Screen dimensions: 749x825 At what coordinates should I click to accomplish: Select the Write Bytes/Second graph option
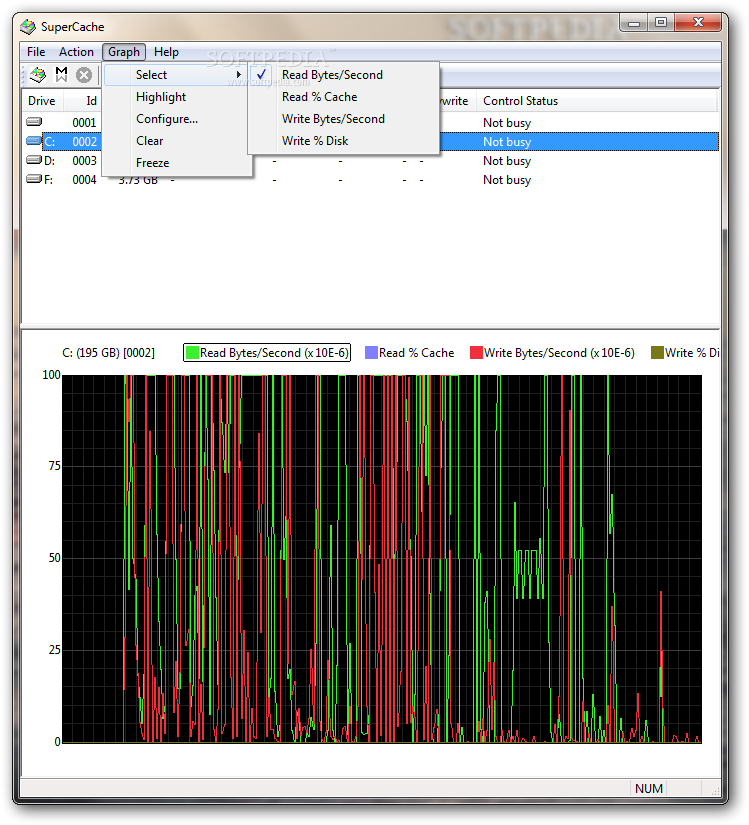coord(344,119)
